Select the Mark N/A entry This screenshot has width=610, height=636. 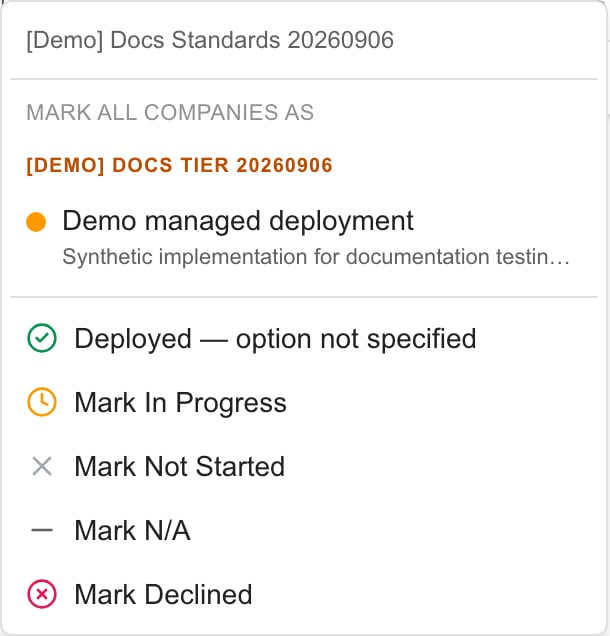[x=304, y=530]
